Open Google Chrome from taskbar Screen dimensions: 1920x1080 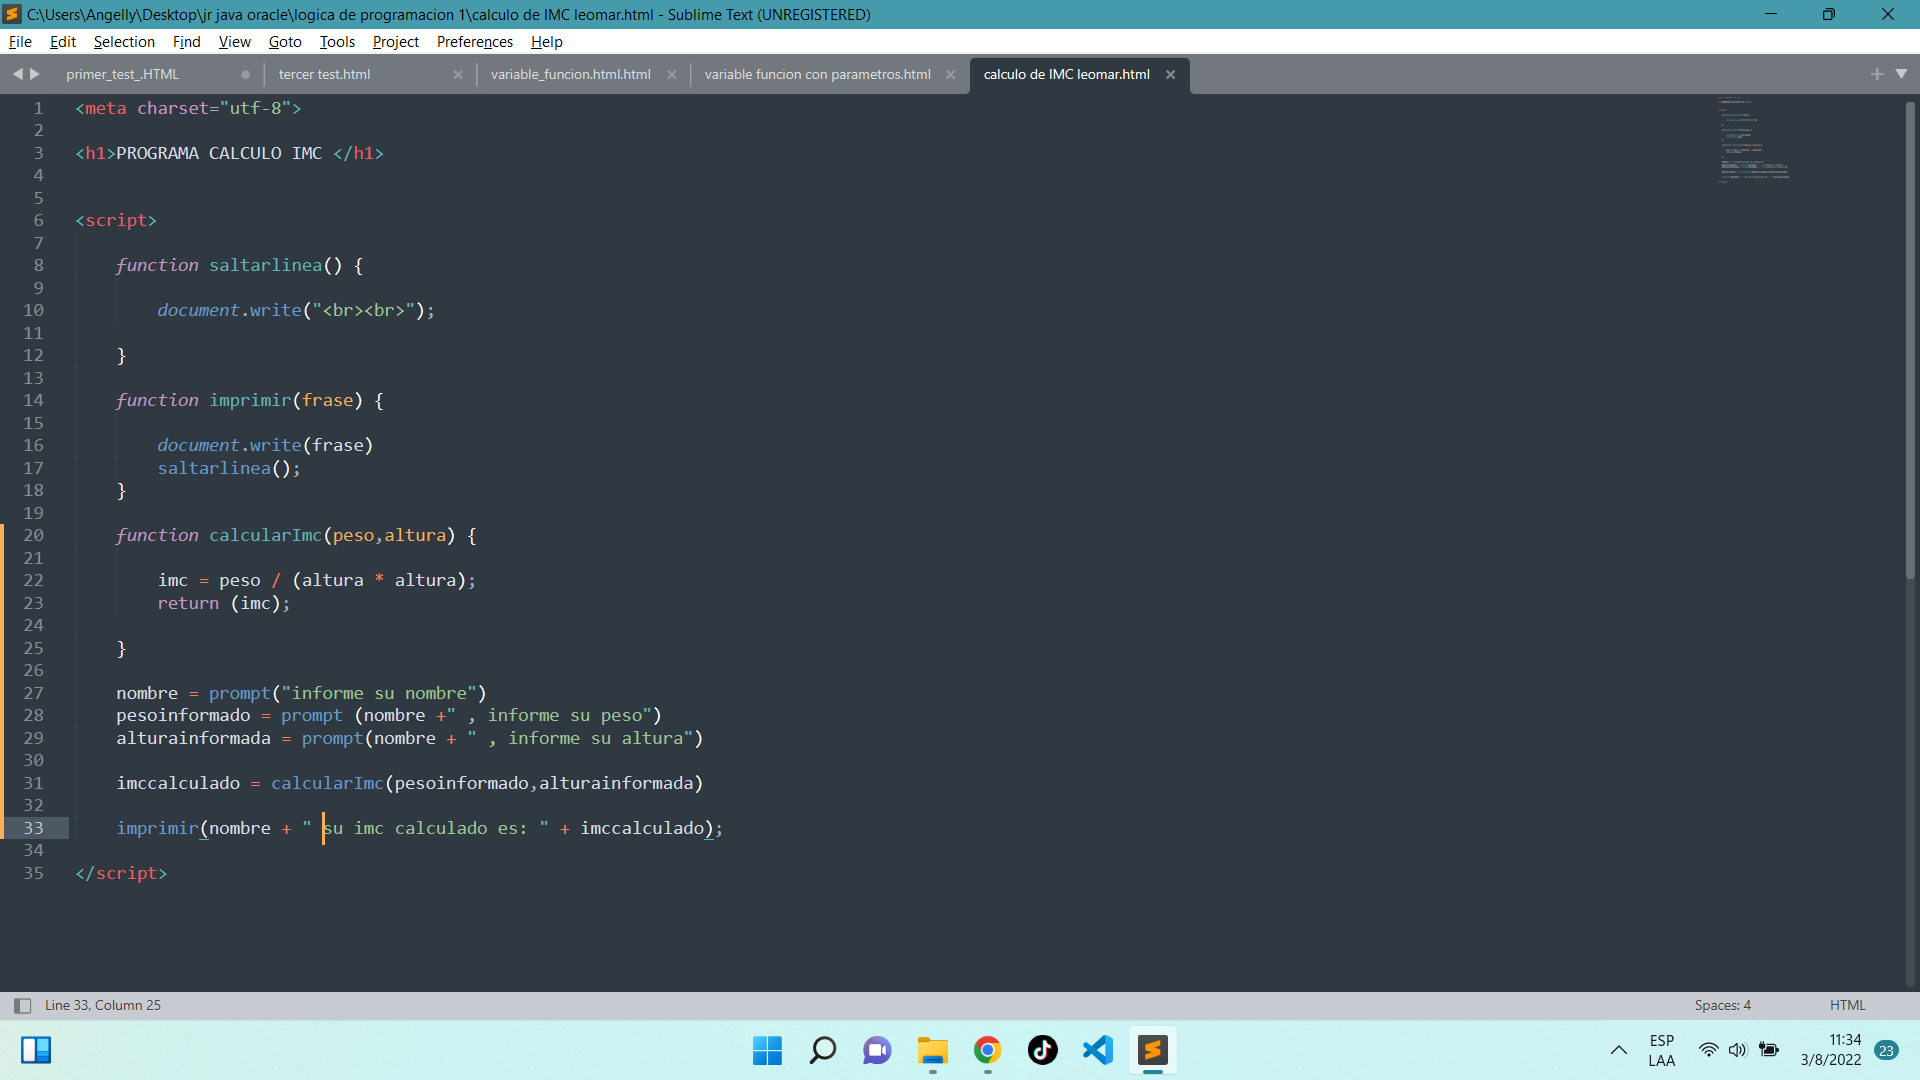pos(987,1050)
